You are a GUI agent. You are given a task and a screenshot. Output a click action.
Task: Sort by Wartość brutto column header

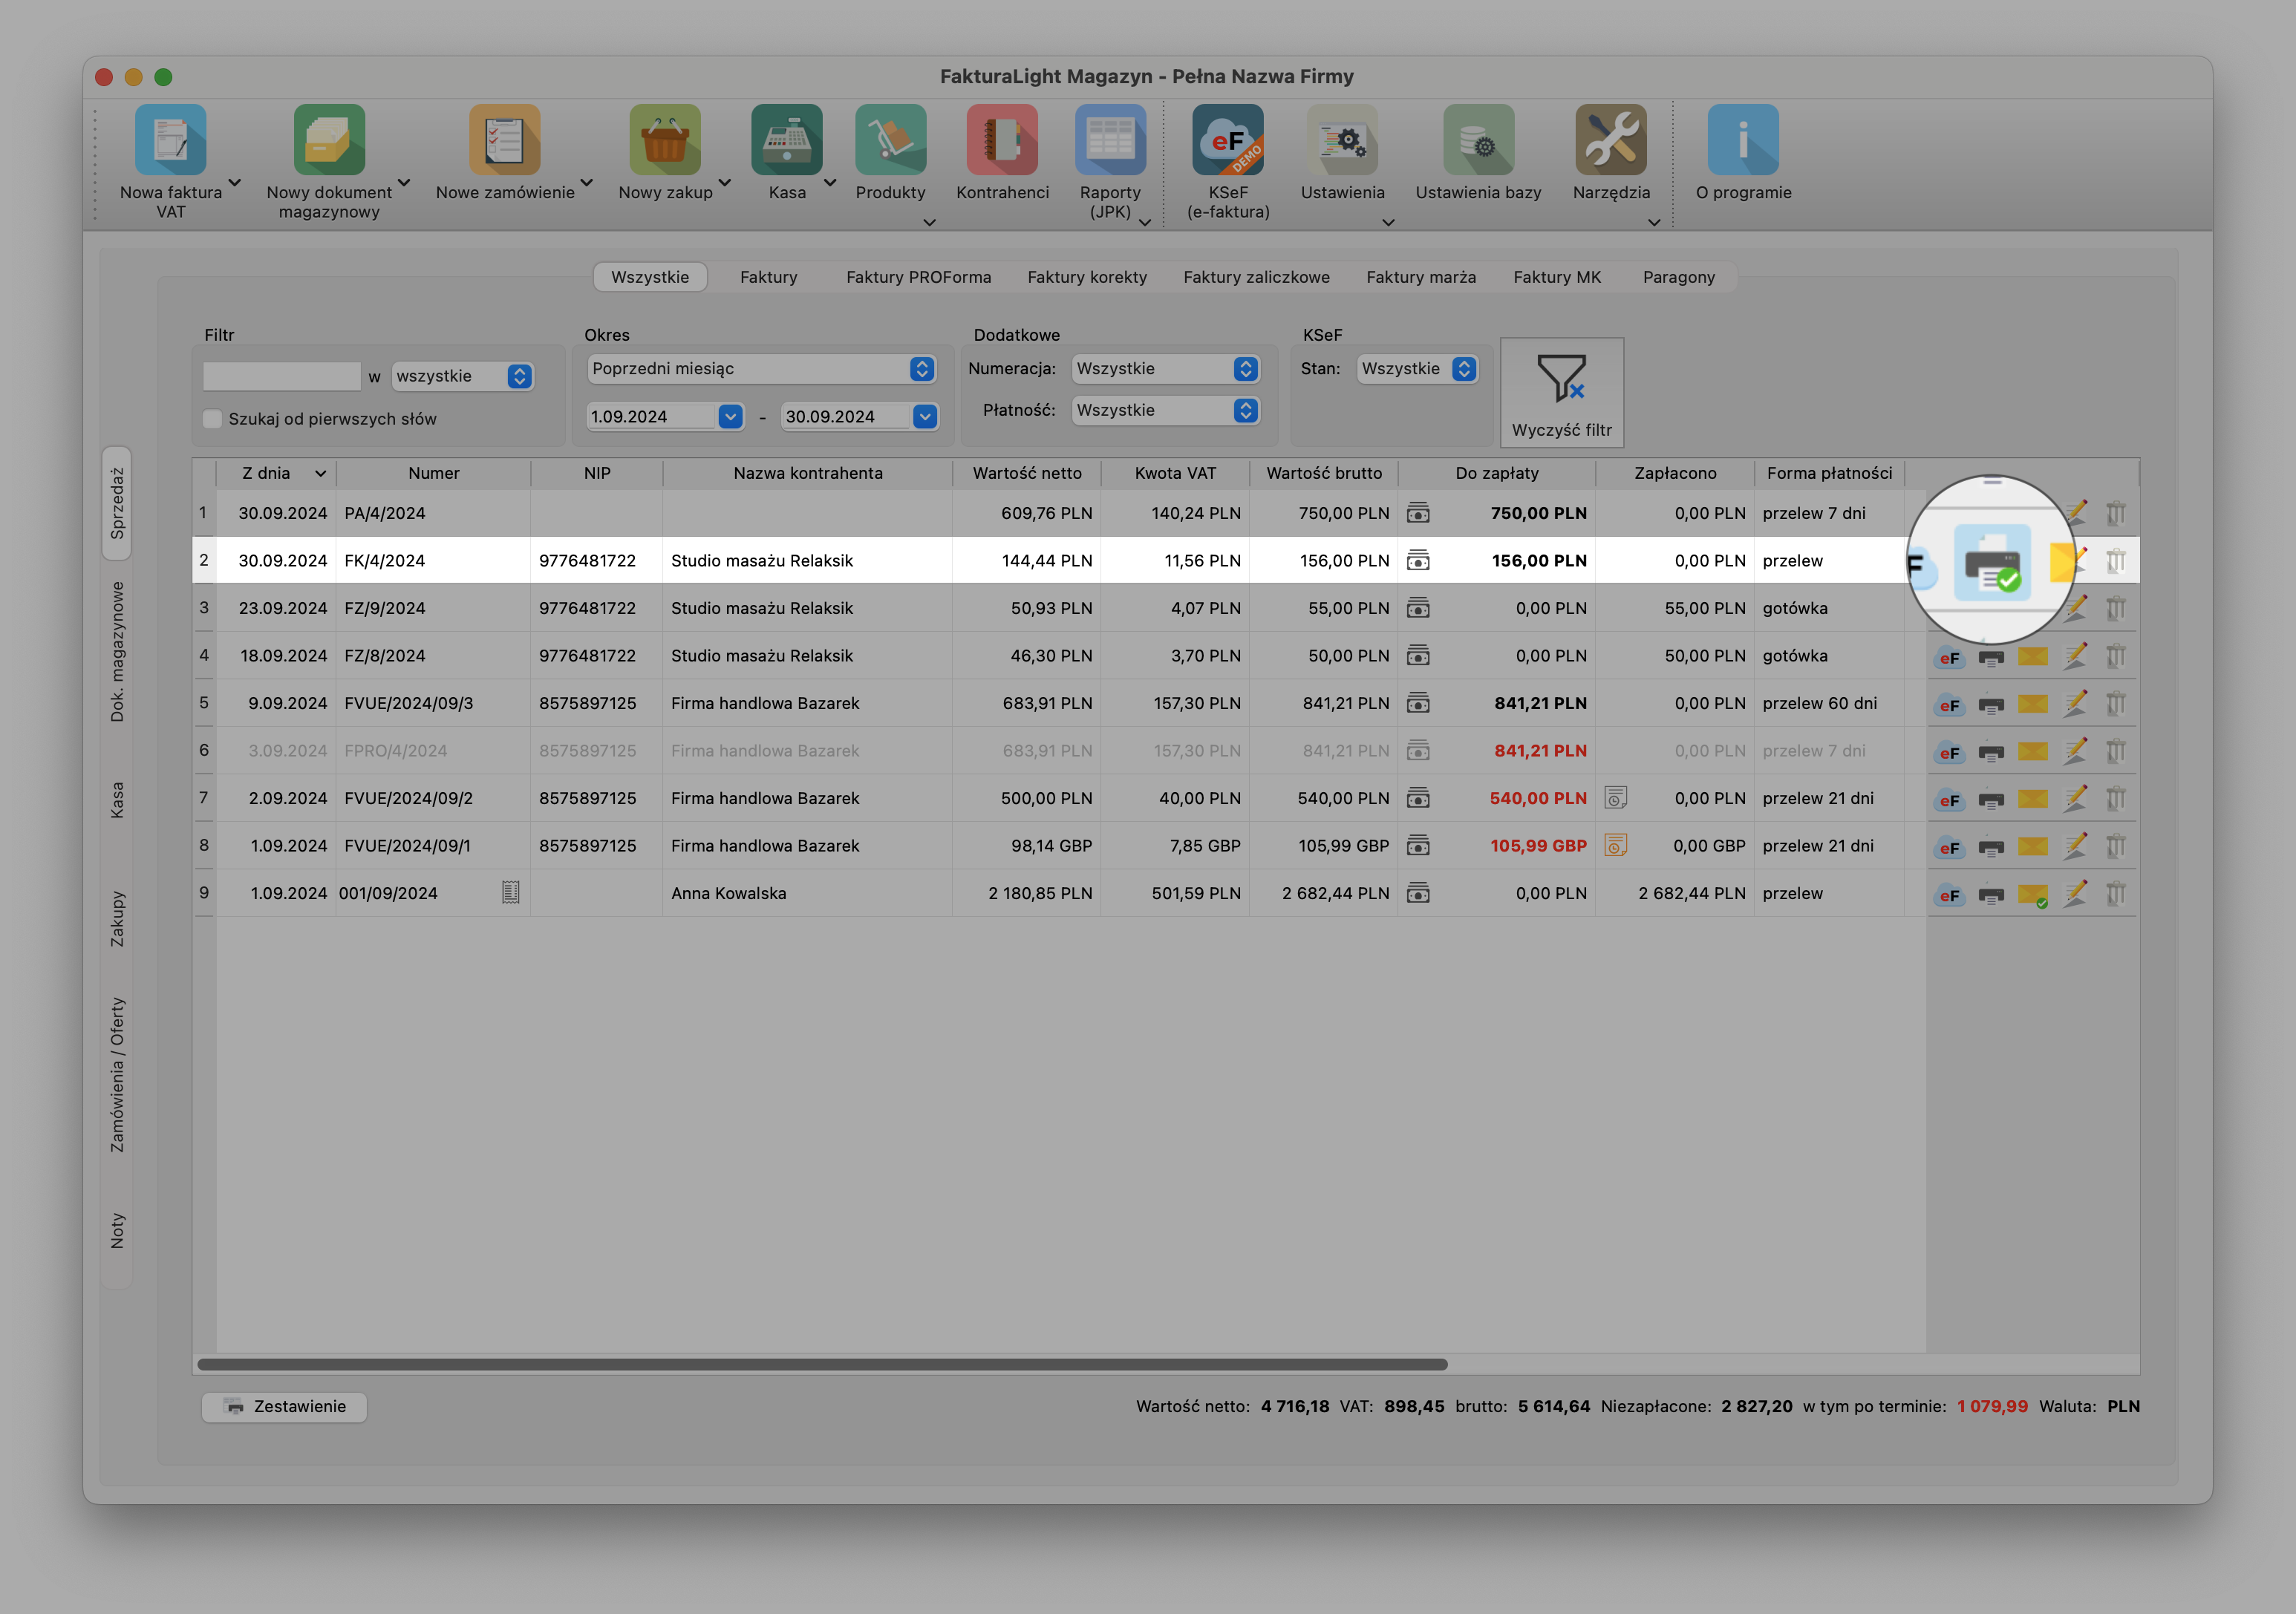click(x=1324, y=474)
